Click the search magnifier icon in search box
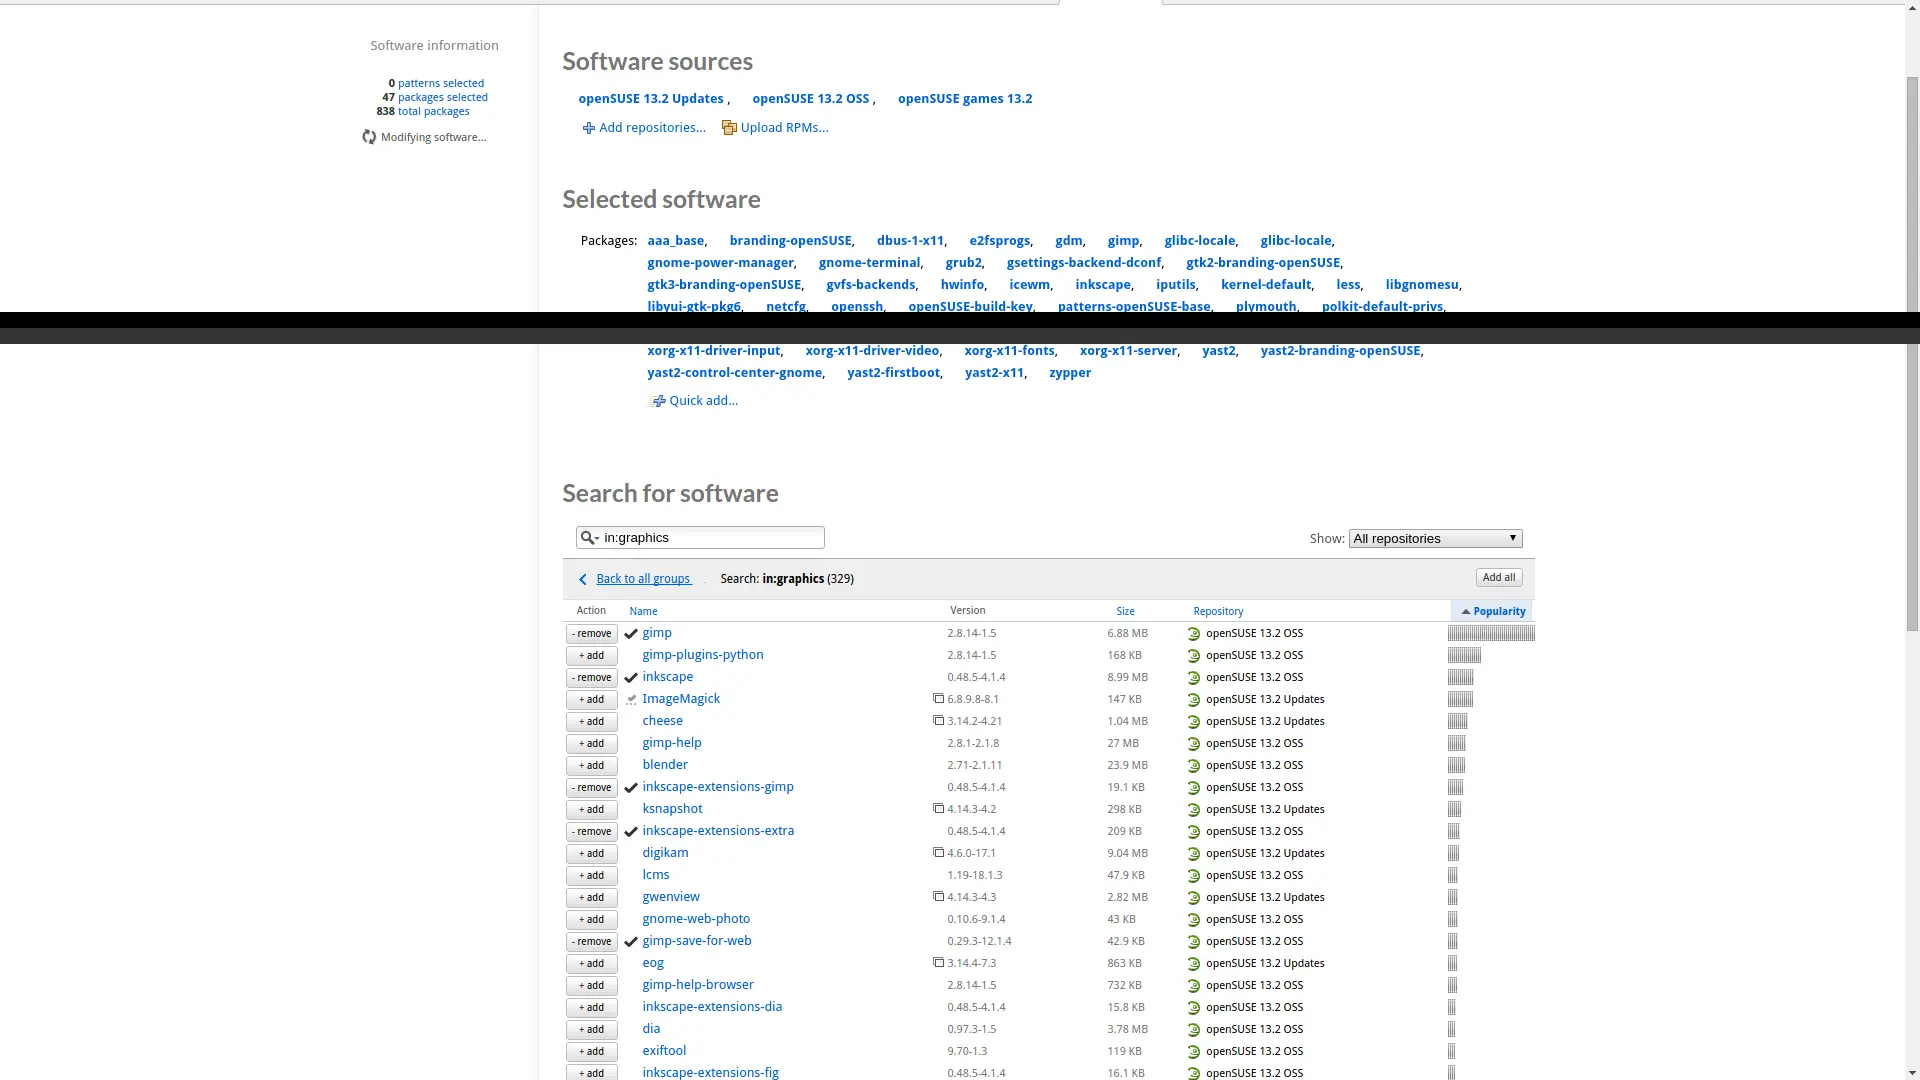Screen dimensions: 1920x1080 pyautogui.click(x=588, y=538)
